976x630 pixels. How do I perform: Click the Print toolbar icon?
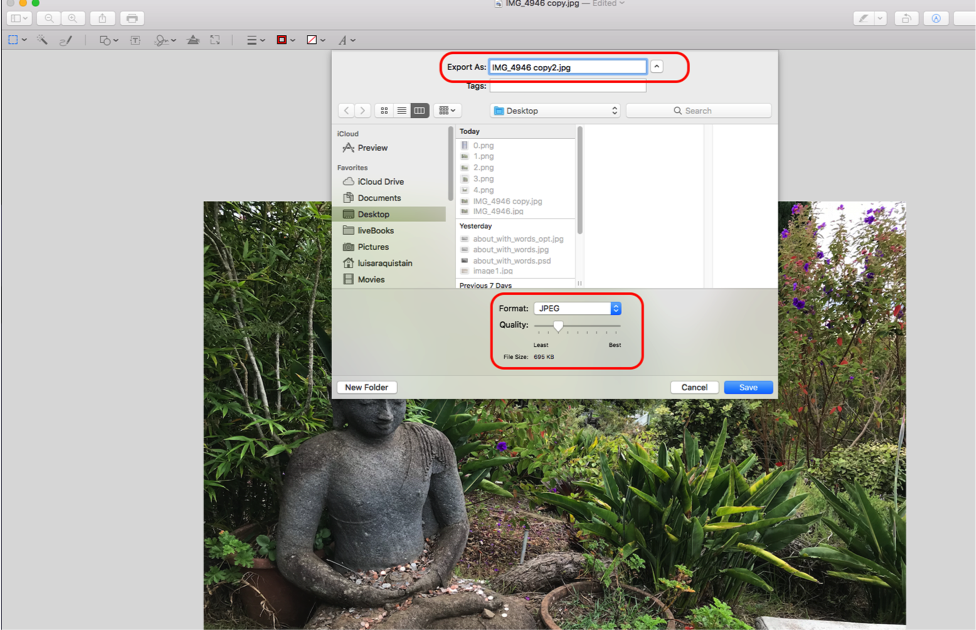click(x=132, y=19)
